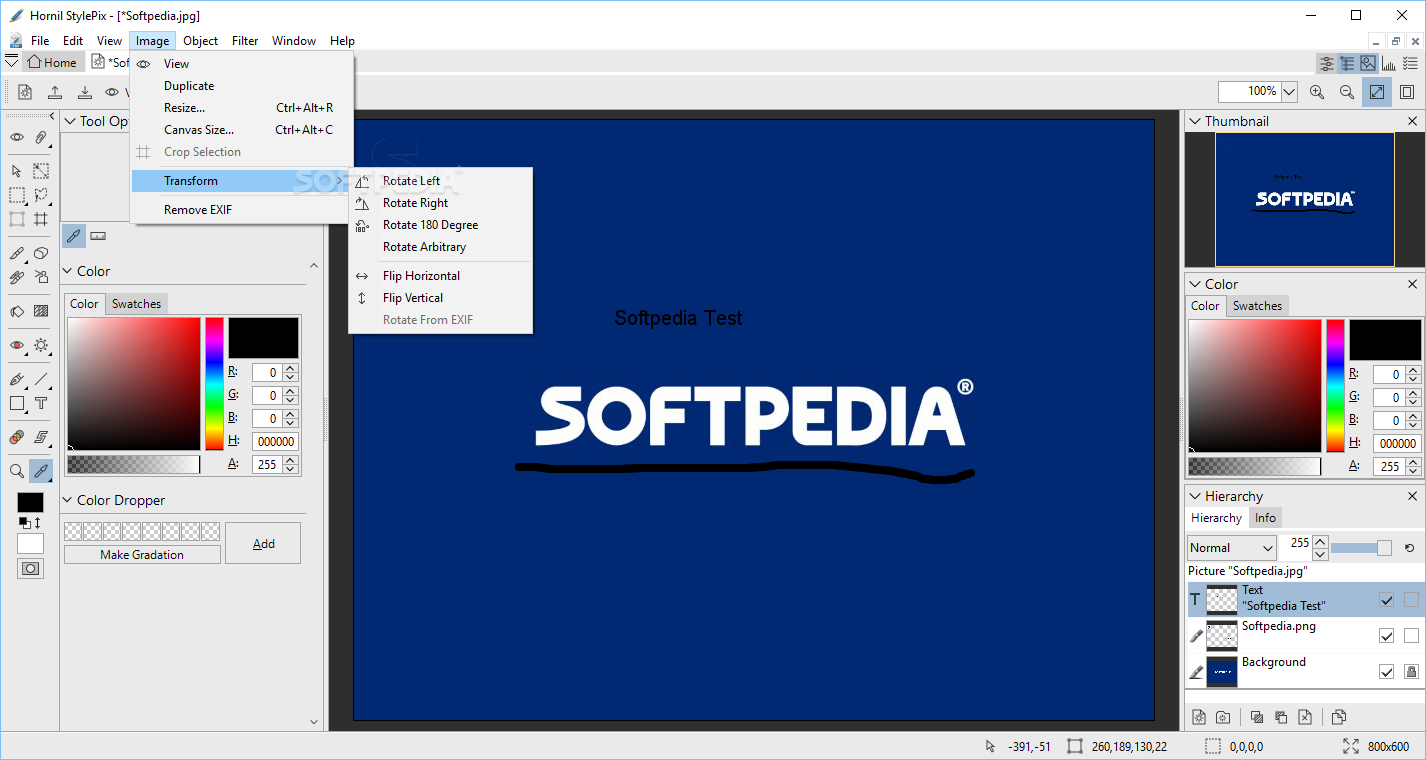Click the layer opacity slider in Hierarchy
Viewport: 1426px width, 760px height.
(1361, 548)
